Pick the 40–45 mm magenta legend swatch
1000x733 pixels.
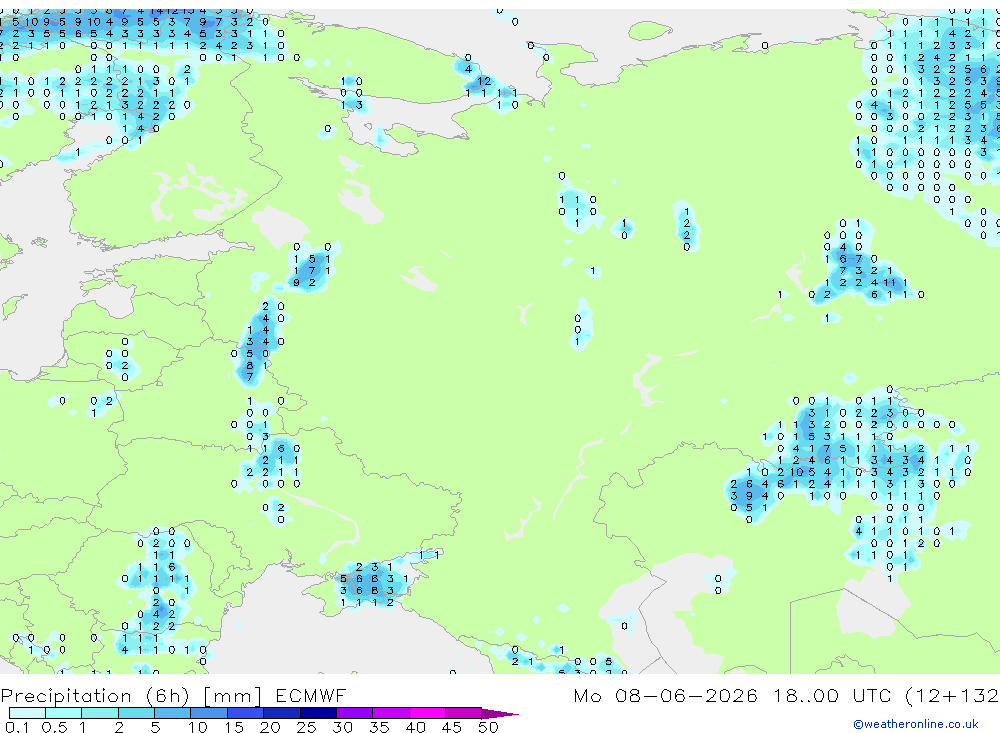427,713
